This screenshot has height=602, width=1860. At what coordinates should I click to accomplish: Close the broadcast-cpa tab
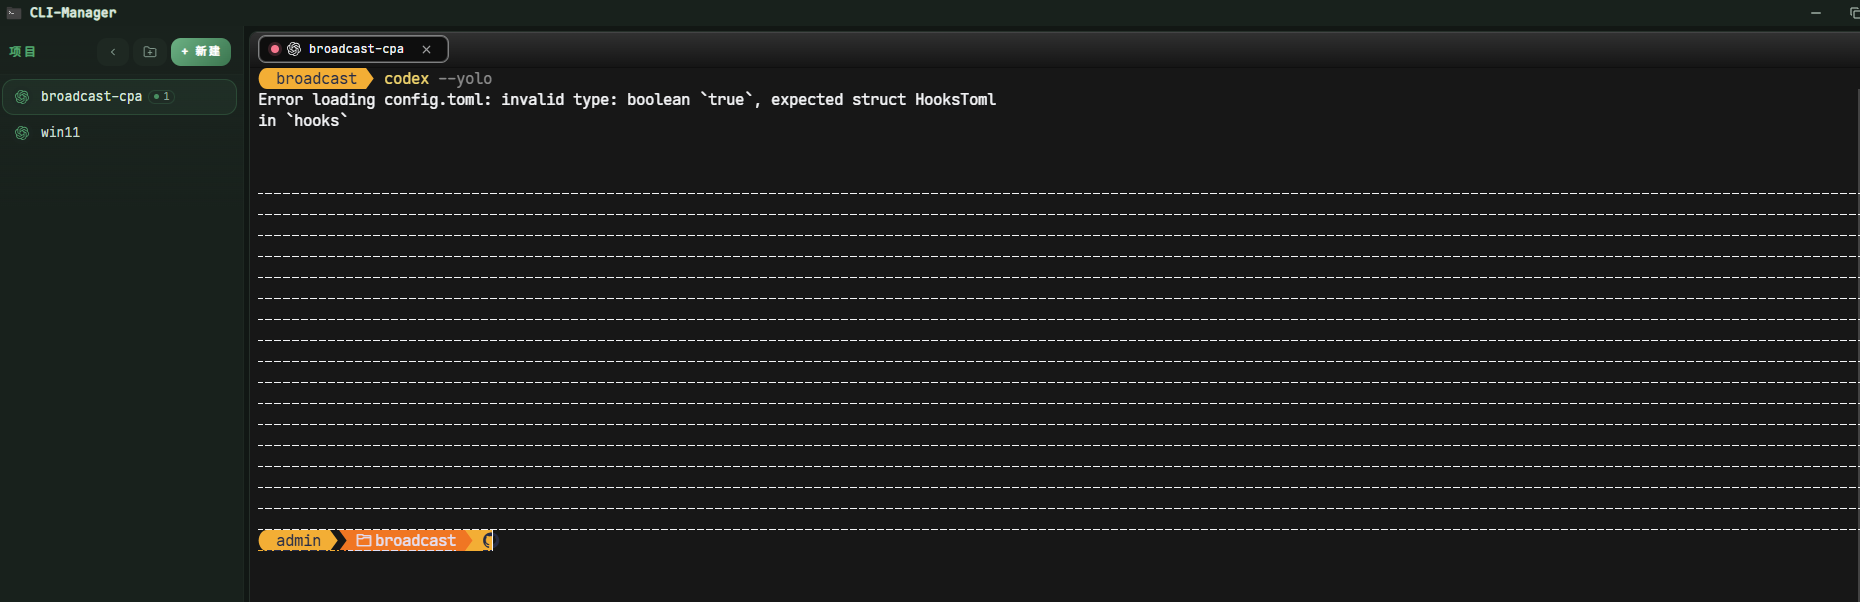tap(427, 49)
